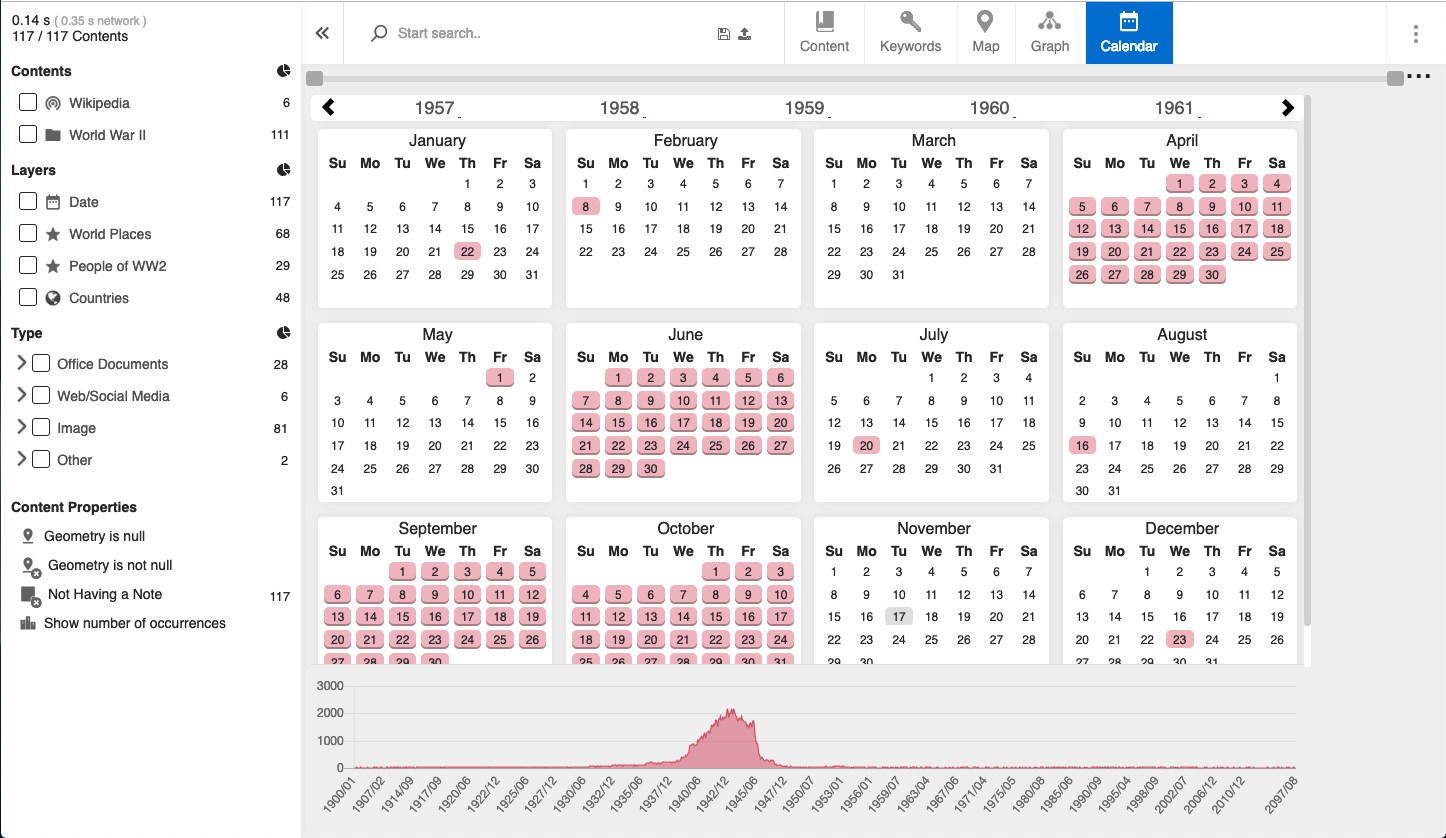Viewport: 1446px width, 838px height.
Task: Enable the World Places checkbox
Action: point(28,233)
